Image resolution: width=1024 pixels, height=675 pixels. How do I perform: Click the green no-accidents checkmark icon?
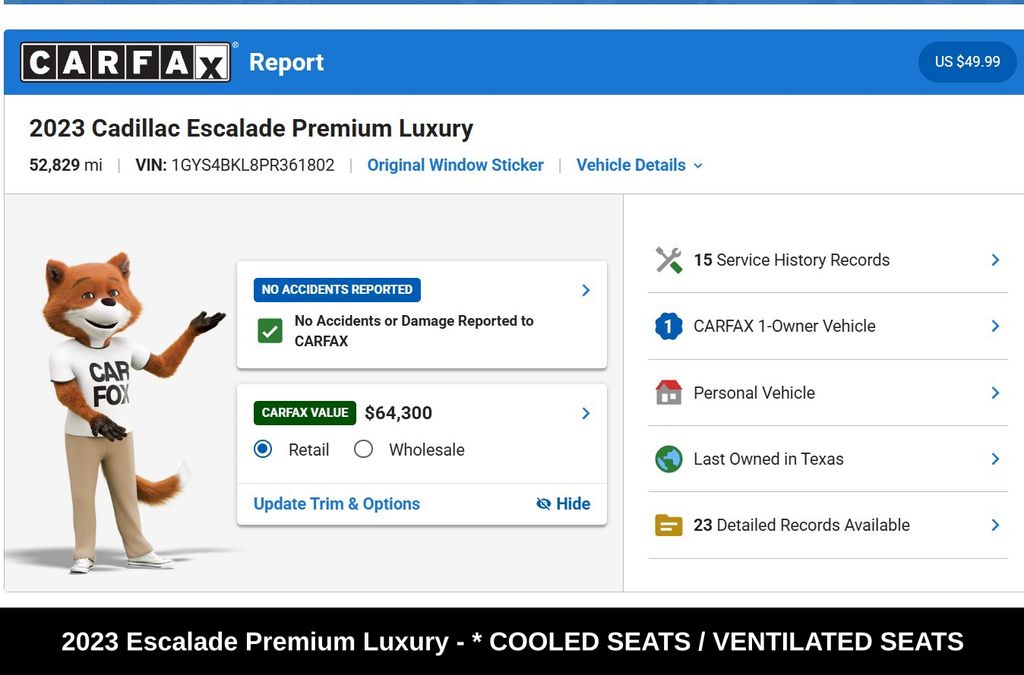coord(270,331)
